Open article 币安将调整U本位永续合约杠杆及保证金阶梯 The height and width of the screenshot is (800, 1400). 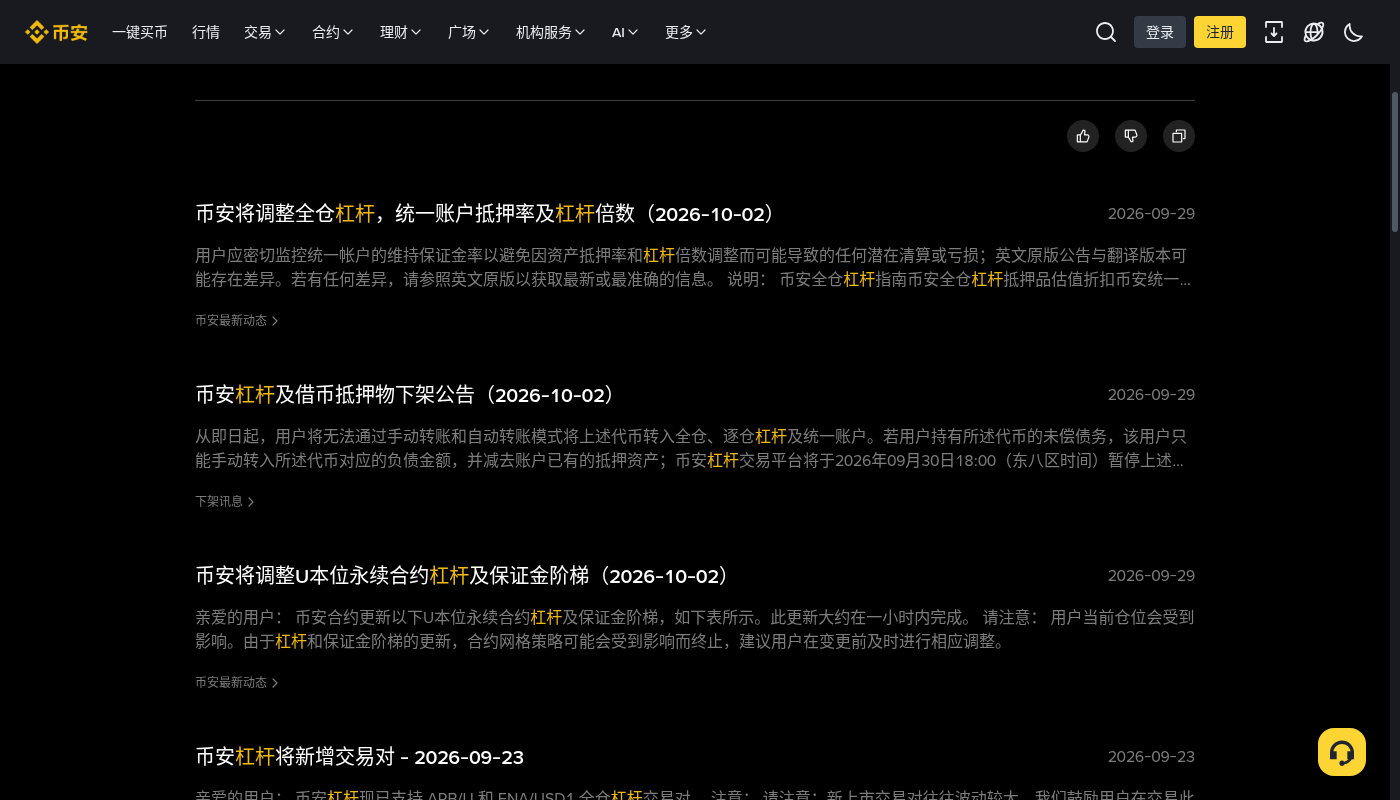tap(463, 576)
